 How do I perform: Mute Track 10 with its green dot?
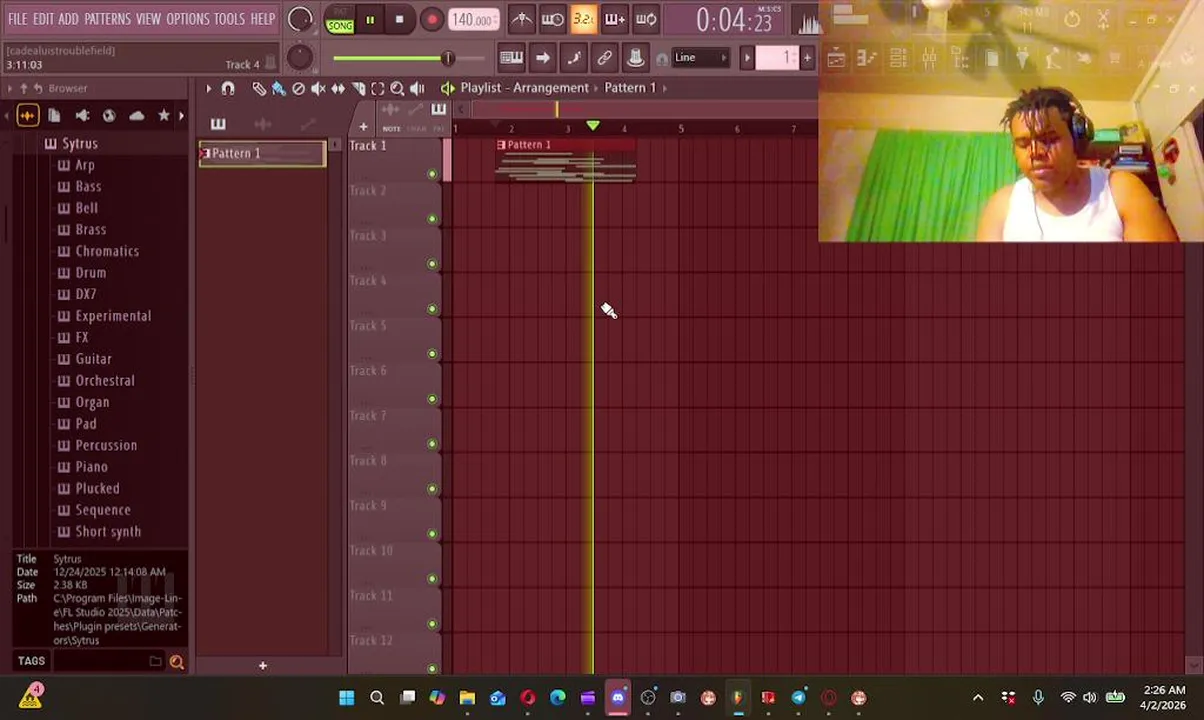pos(432,579)
